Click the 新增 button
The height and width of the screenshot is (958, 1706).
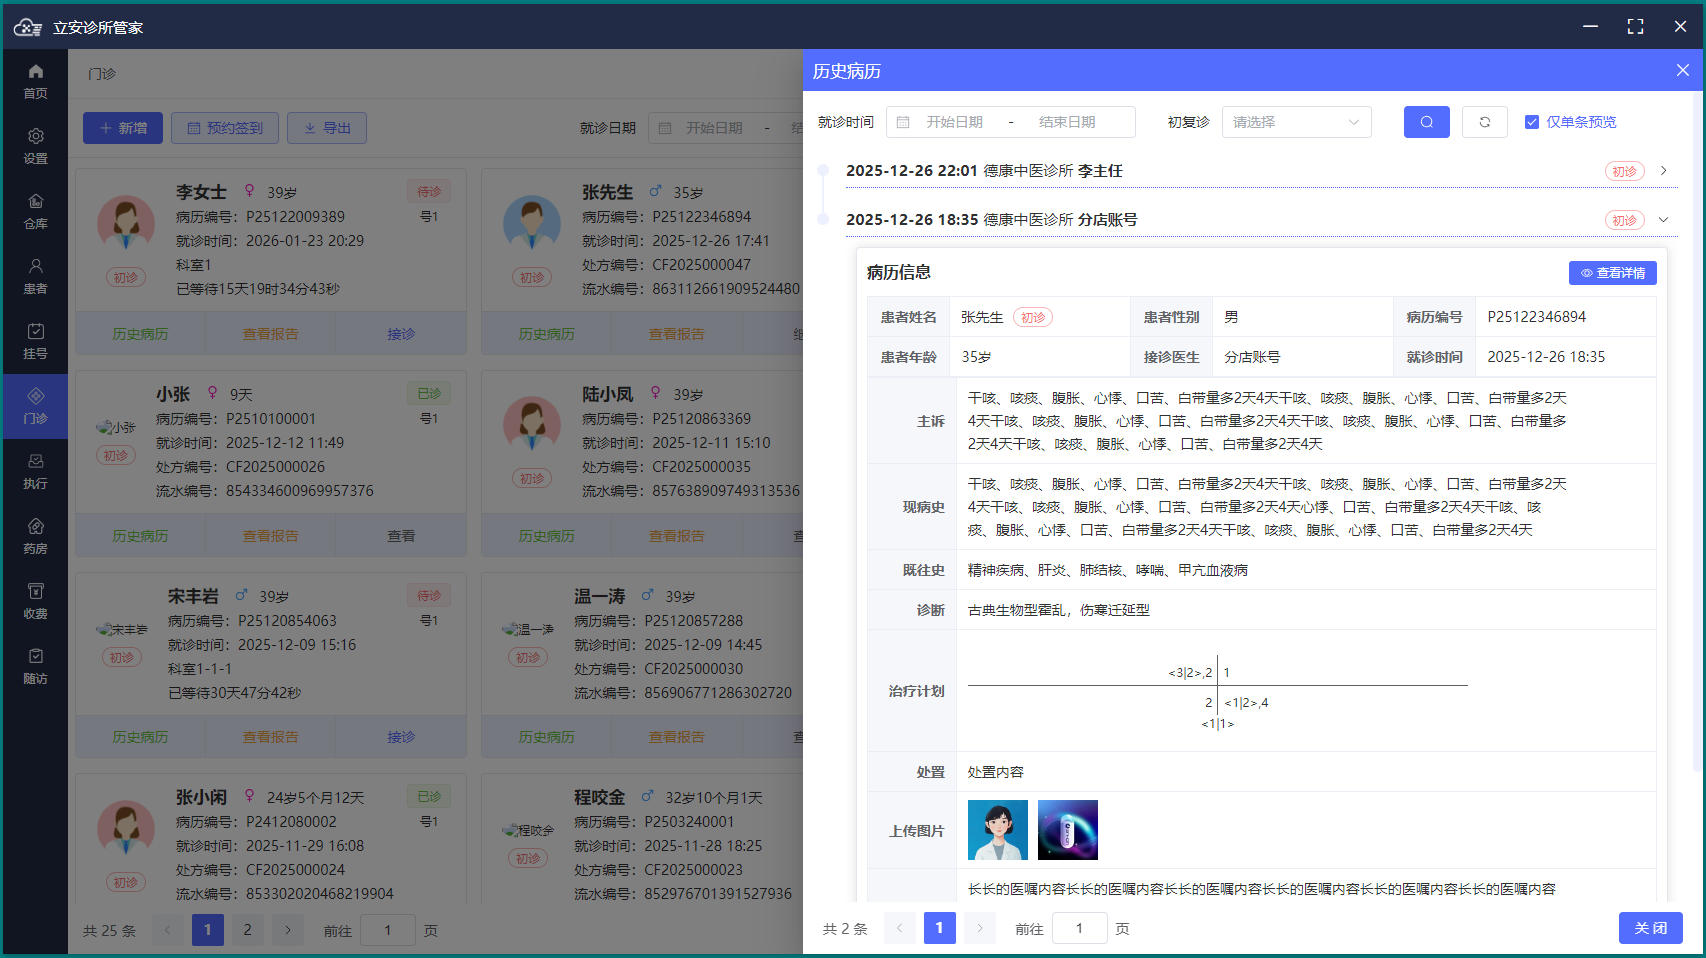pyautogui.click(x=123, y=128)
